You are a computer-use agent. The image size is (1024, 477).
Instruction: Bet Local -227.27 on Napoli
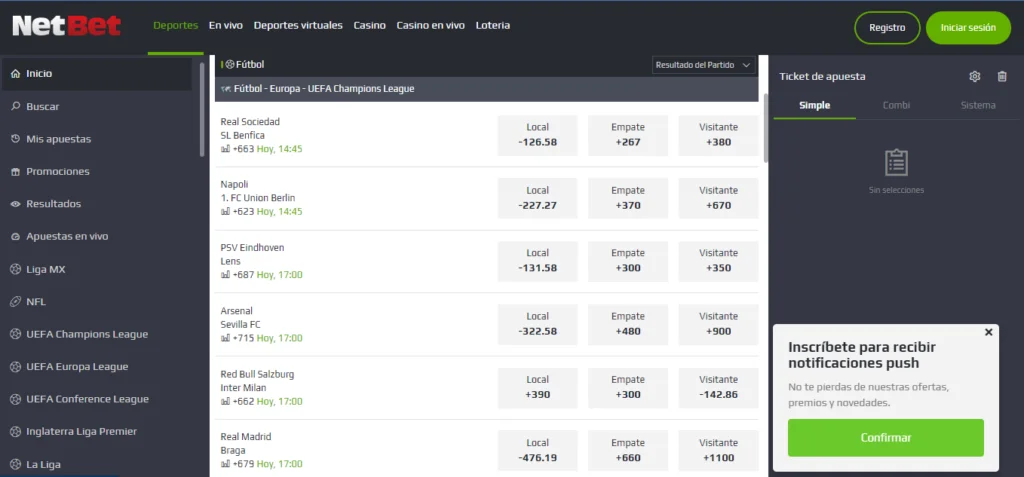point(537,198)
